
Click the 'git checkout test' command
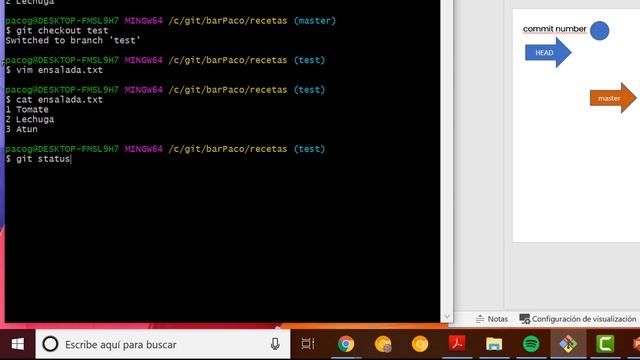pyautogui.click(x=57, y=31)
